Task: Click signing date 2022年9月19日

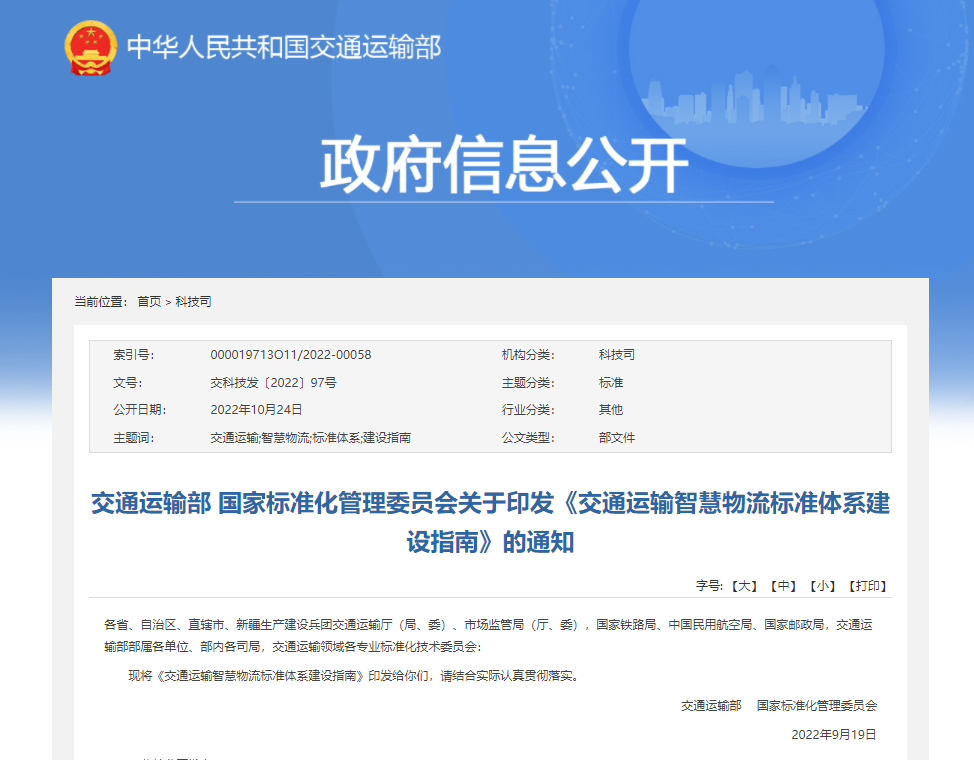Action: (x=834, y=735)
